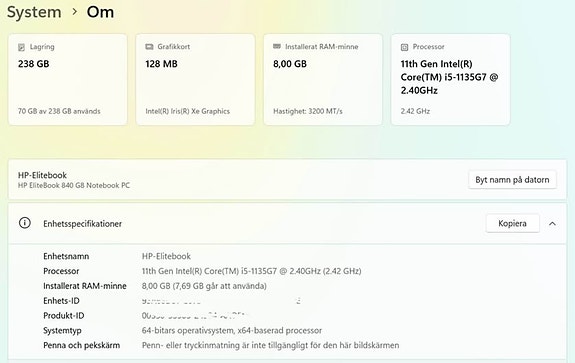The image size is (575, 363).
Task: Click the Enhetsnamn row label
Action: (x=66, y=256)
